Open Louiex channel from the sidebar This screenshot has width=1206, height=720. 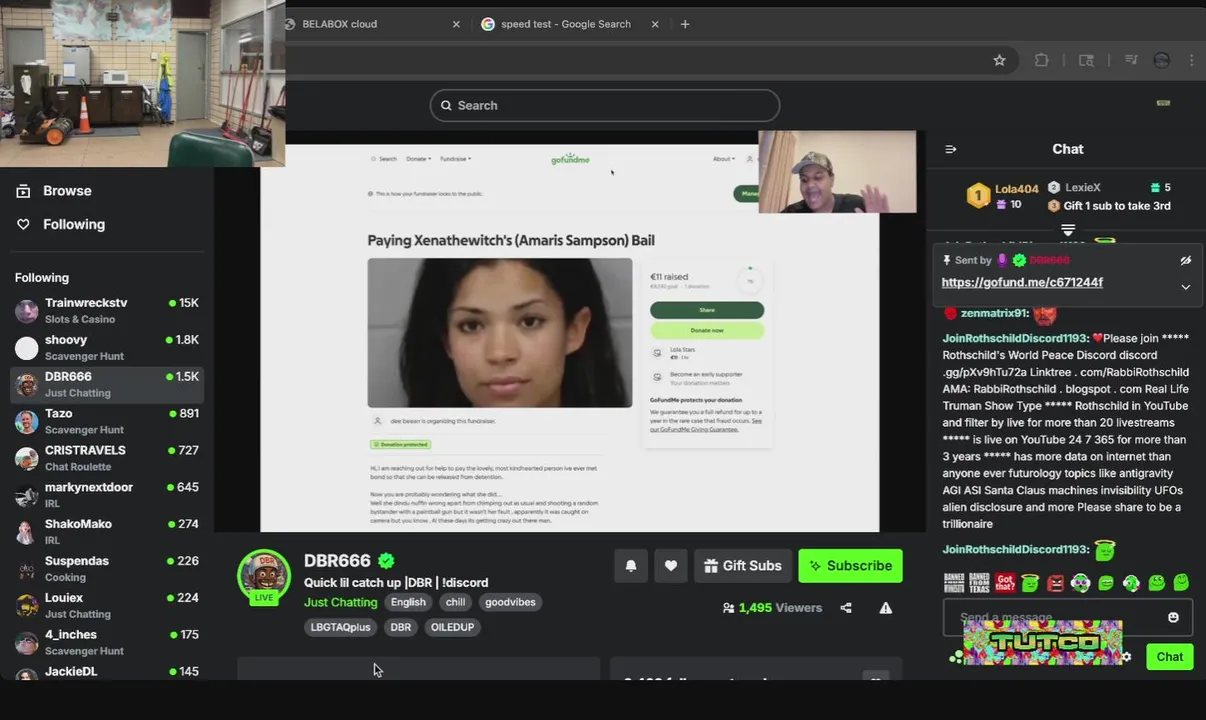click(107, 606)
